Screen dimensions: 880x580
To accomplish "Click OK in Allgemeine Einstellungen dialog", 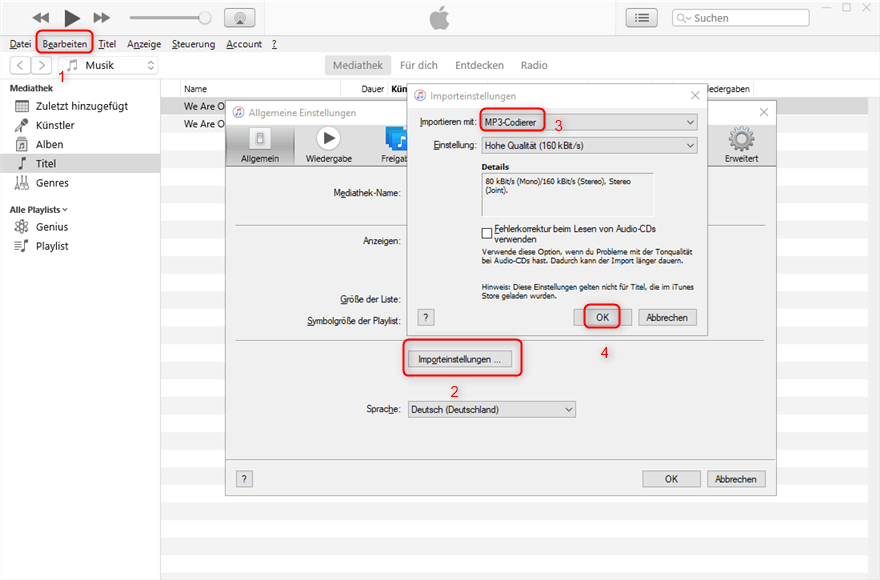I will [x=671, y=479].
